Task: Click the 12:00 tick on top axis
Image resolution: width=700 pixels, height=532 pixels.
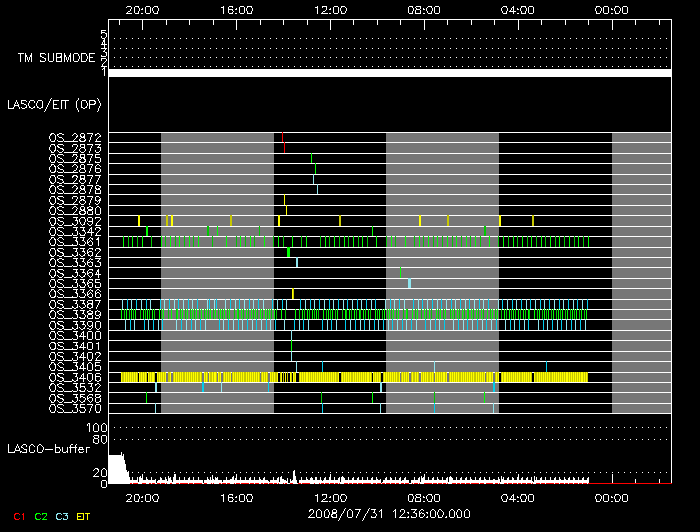Action: click(x=330, y=10)
